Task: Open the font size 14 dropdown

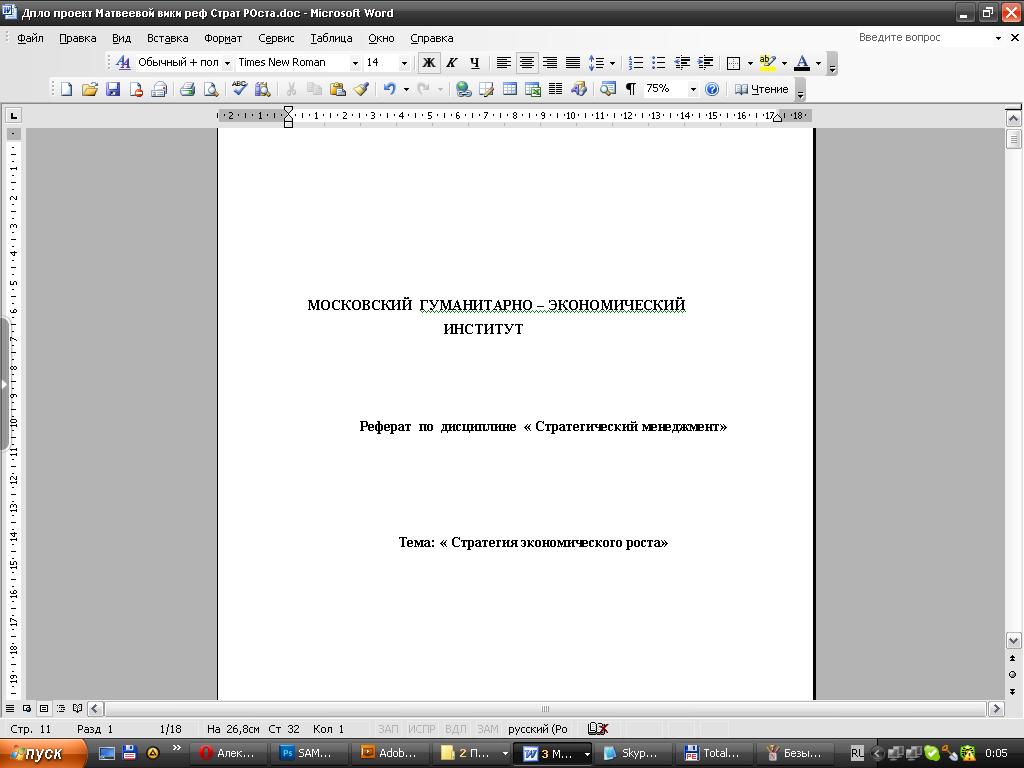Action: 404,63
